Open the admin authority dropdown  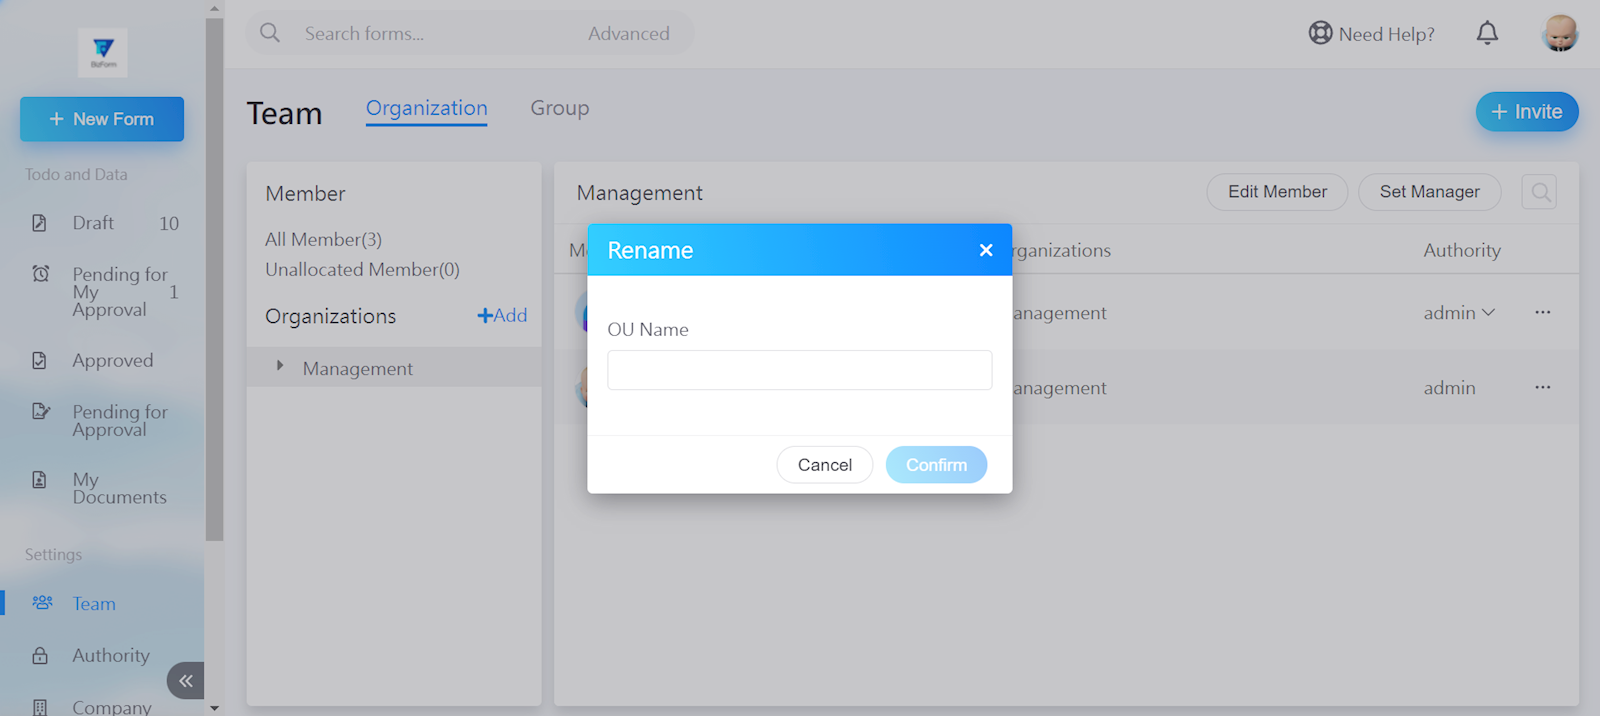click(1459, 313)
